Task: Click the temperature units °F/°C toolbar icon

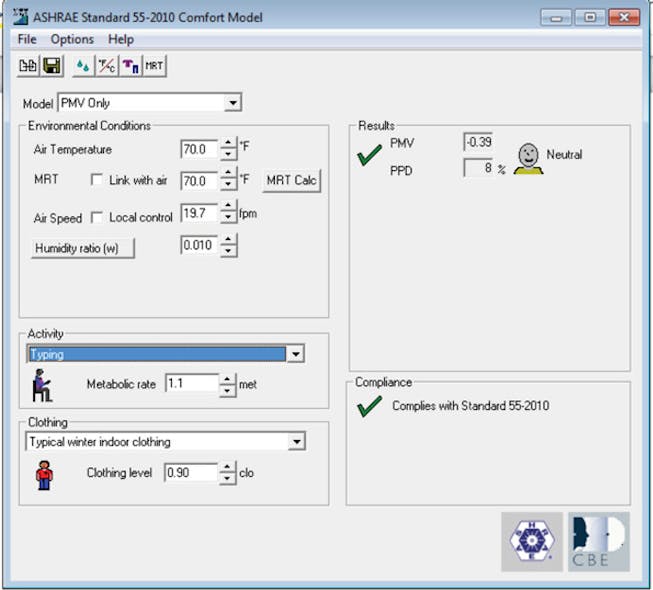Action: 106,66
